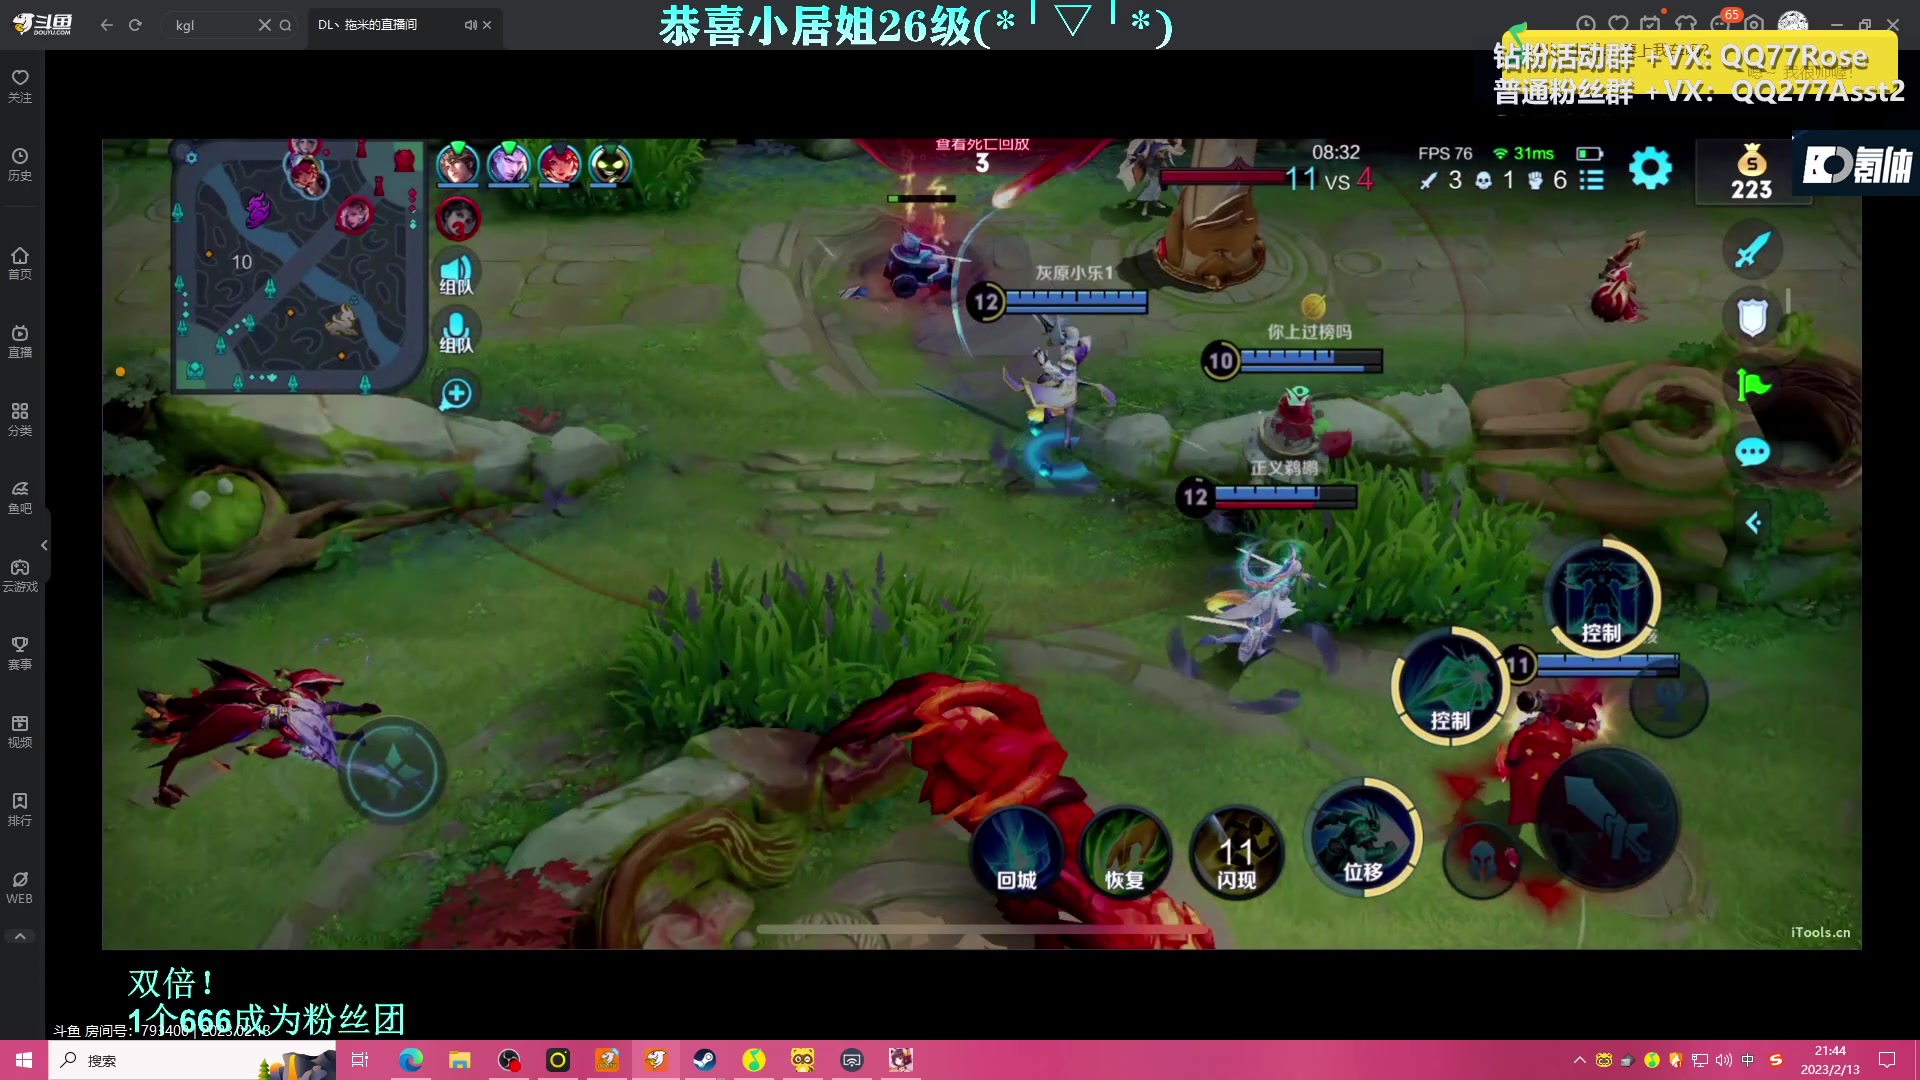Open File Explorer from taskbar
Image resolution: width=1920 pixels, height=1080 pixels.
[x=459, y=1060]
